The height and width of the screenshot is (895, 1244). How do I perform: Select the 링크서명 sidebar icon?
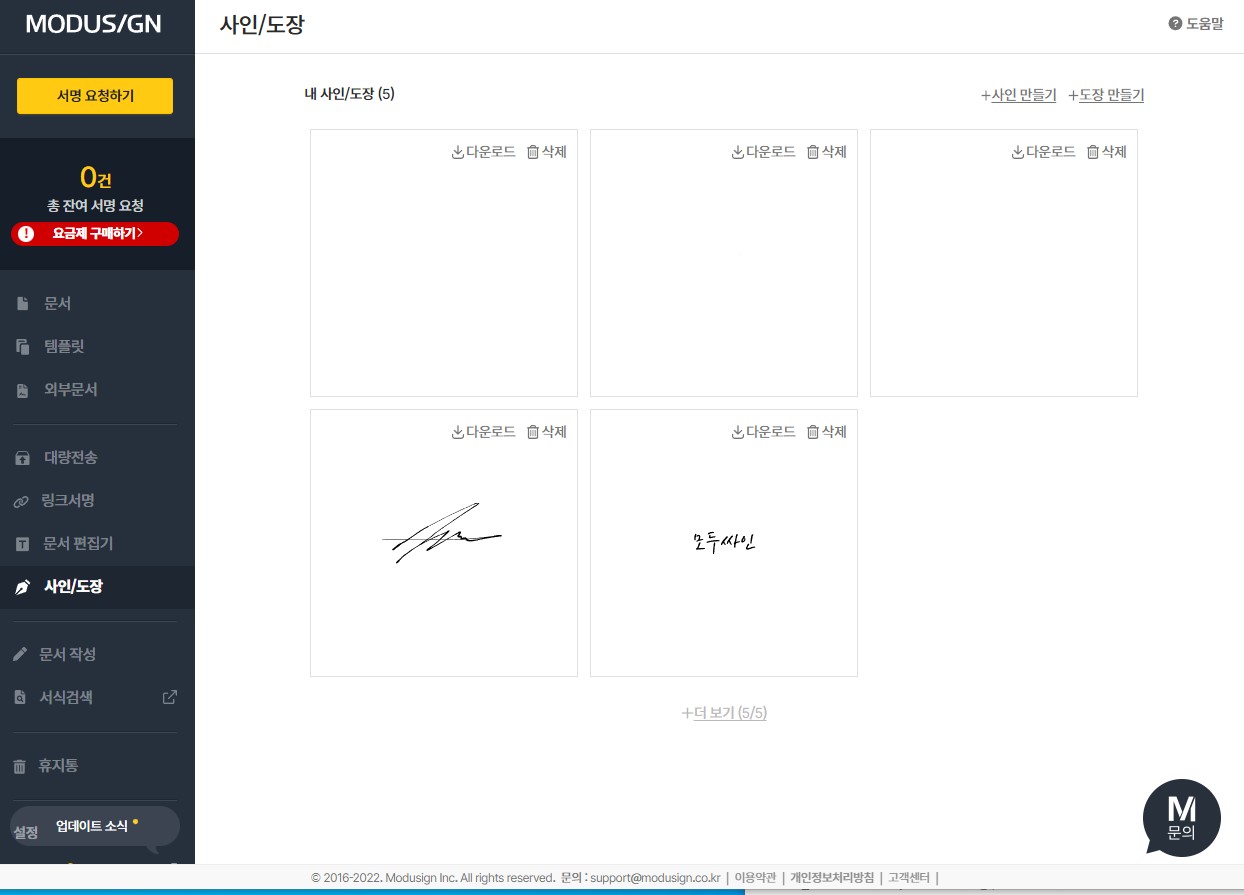22,500
